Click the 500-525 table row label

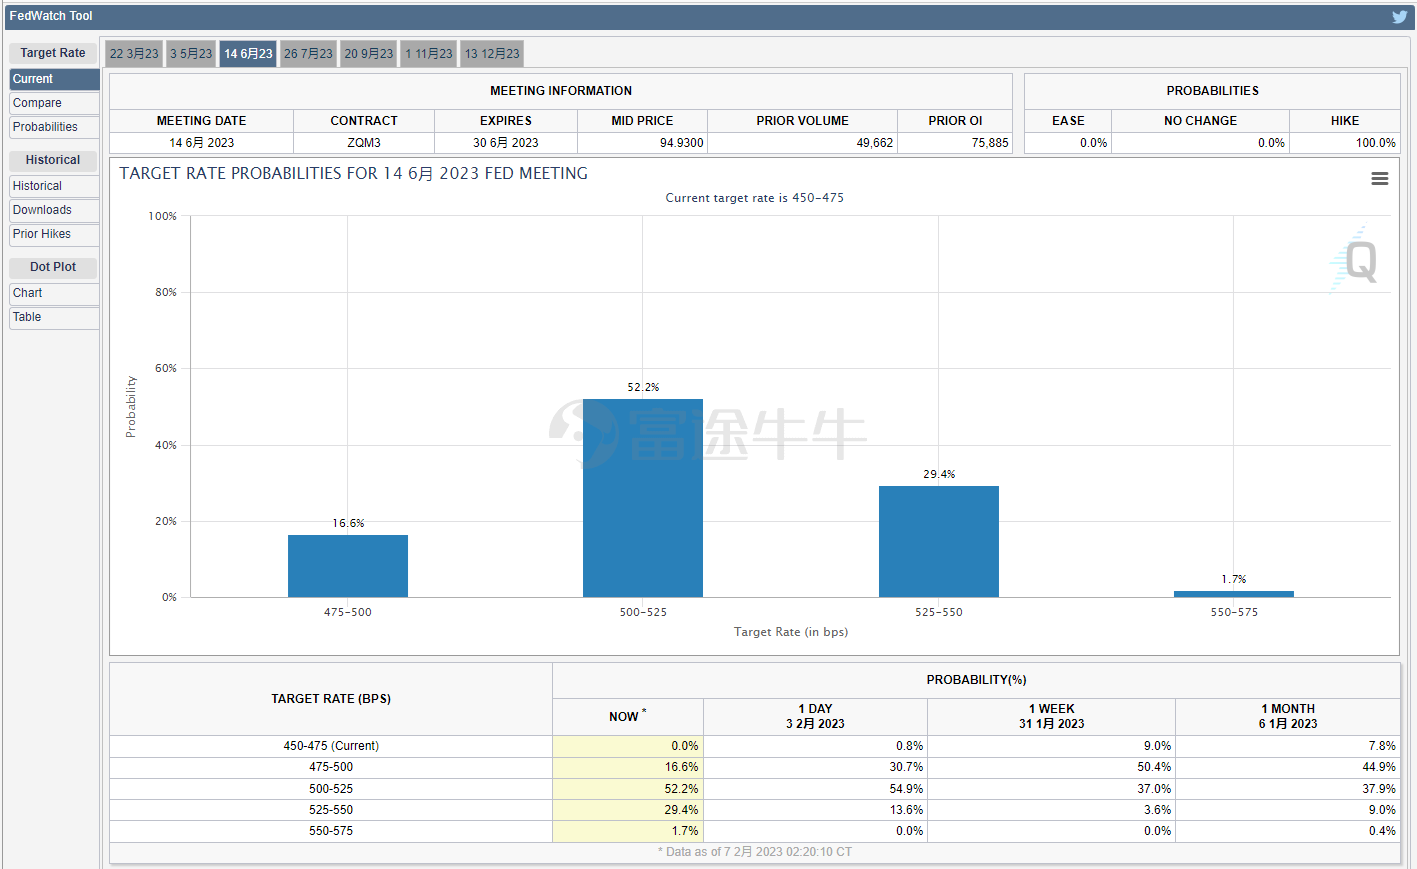click(331, 789)
